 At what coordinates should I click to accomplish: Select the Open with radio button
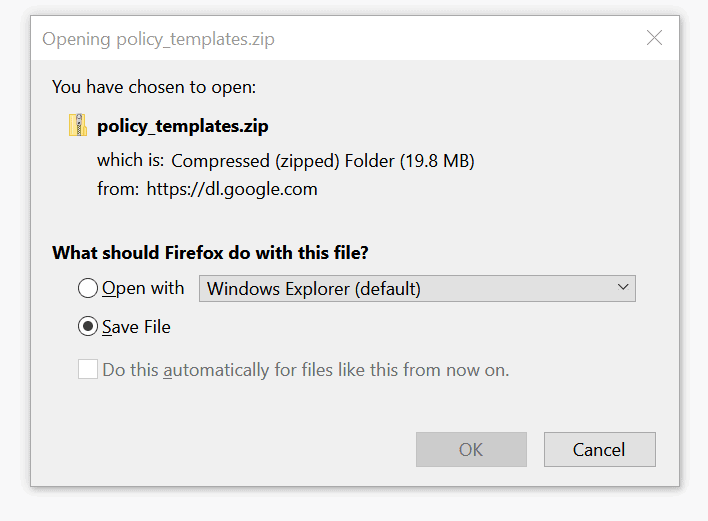[88, 289]
